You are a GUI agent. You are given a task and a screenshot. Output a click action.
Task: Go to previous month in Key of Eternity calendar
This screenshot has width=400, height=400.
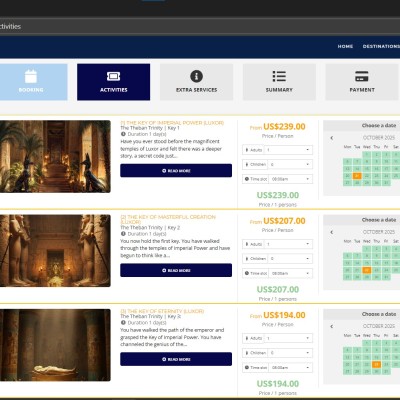332,326
